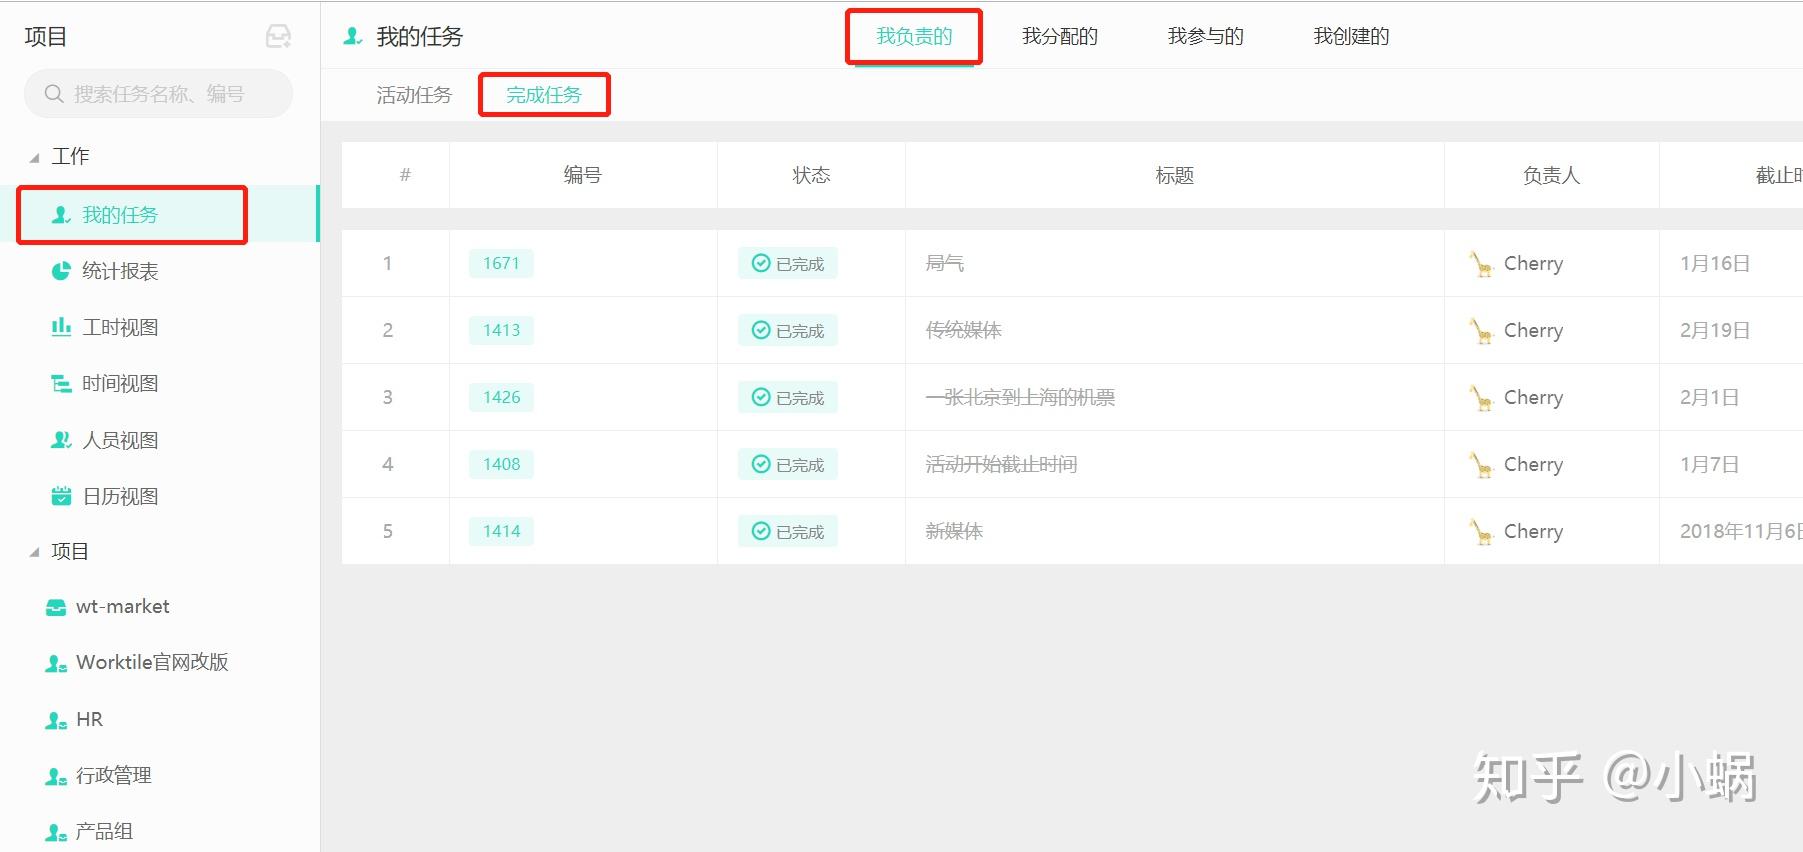Open the task titled 活动开始截止时间

1001,464
